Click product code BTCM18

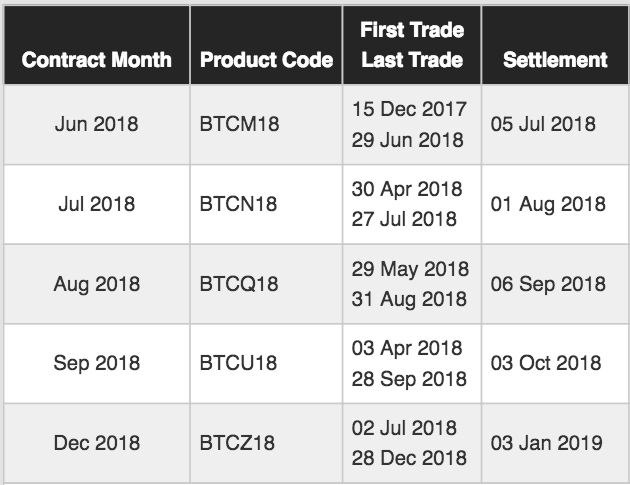[239, 124]
